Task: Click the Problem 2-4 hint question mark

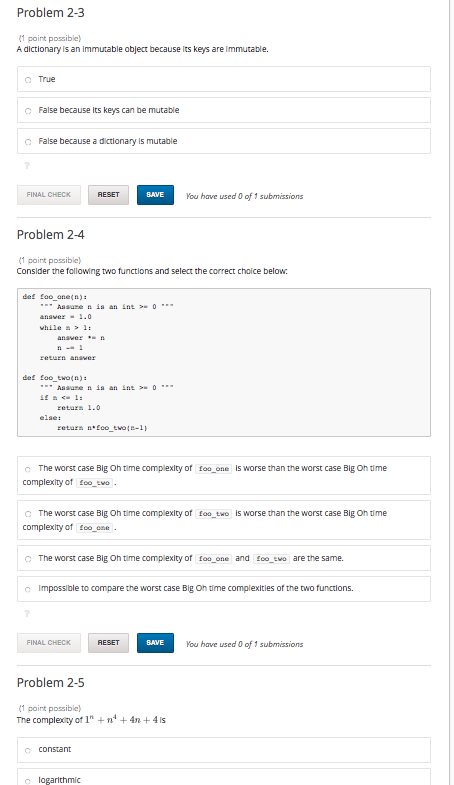Action: 27,613
